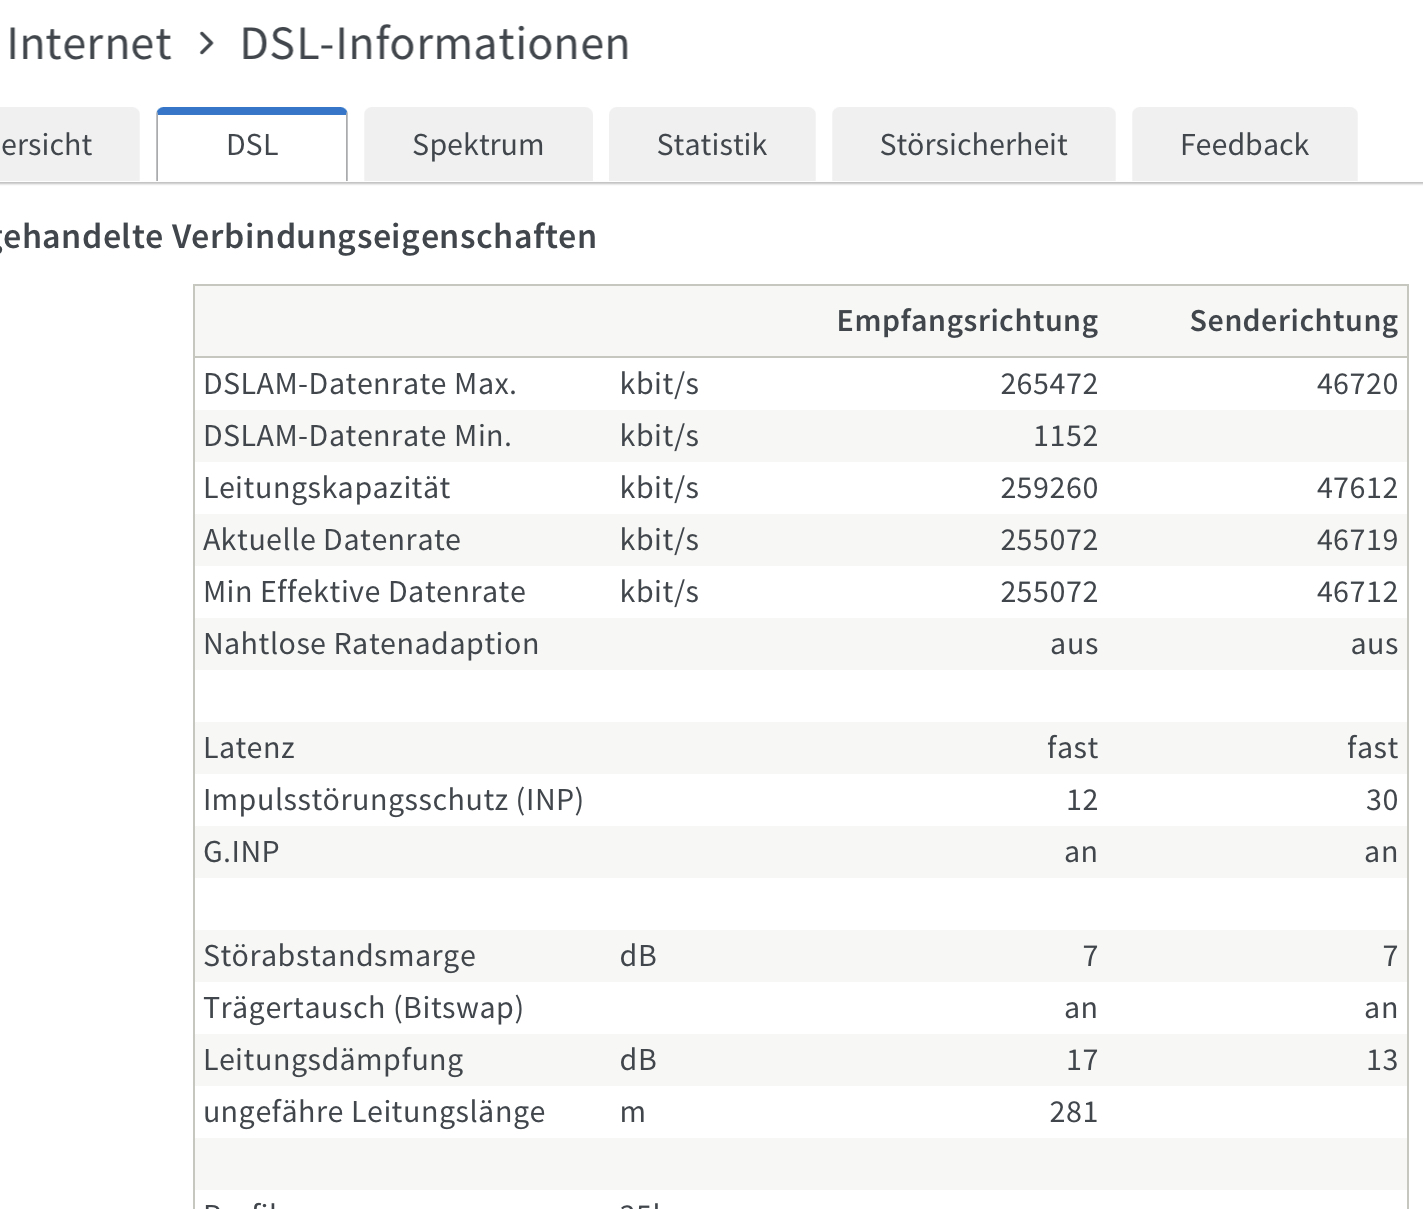Click the Trägertausch (Bitswap) row label

363,1008
